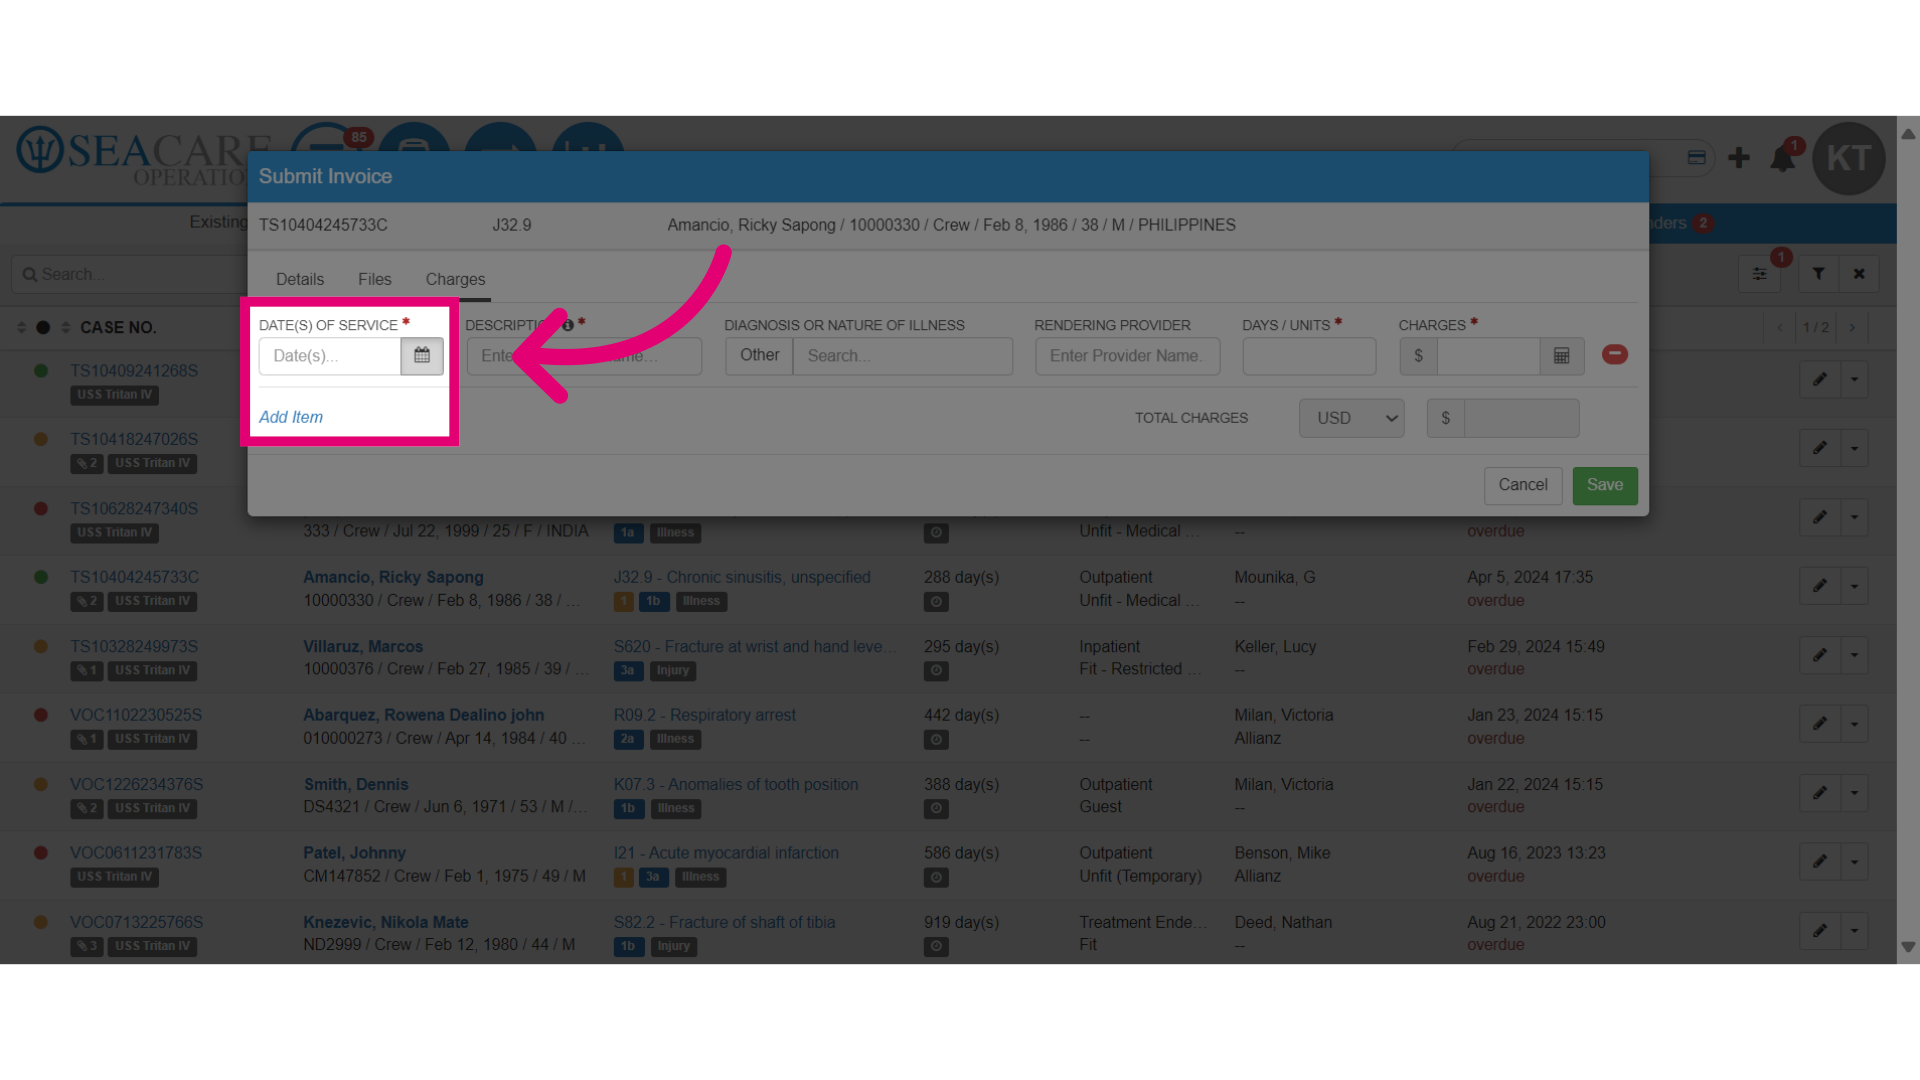Remove the charge line with red minus
The width and height of the screenshot is (1920, 1080).
1614,355
